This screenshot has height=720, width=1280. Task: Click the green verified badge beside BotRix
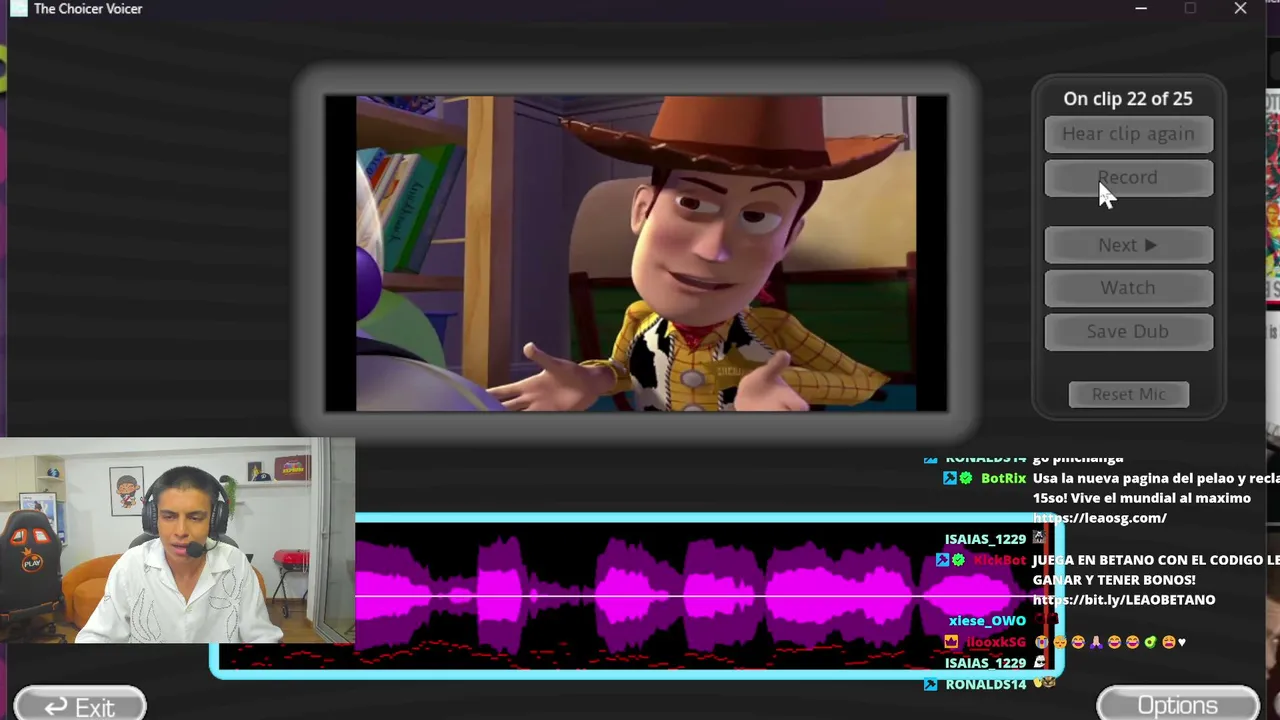pos(966,479)
